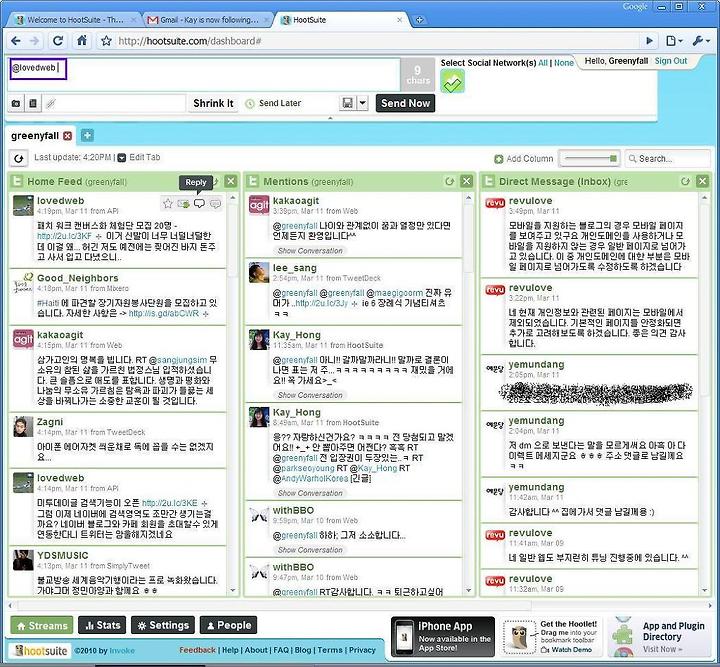Click the #Haiti hashtag
This screenshot has height=667, width=720.
pyautogui.click(x=48, y=303)
